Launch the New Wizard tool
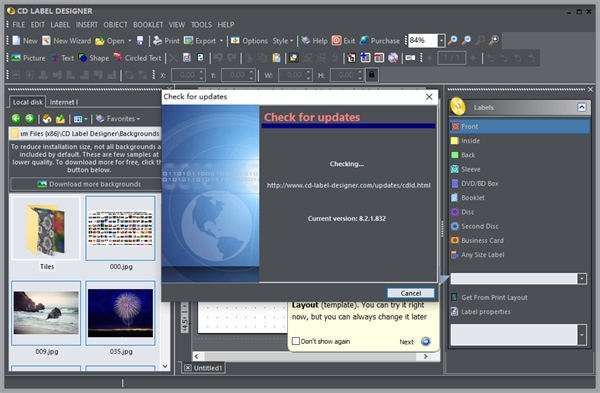Viewport: 600px width, 393px height. point(67,41)
